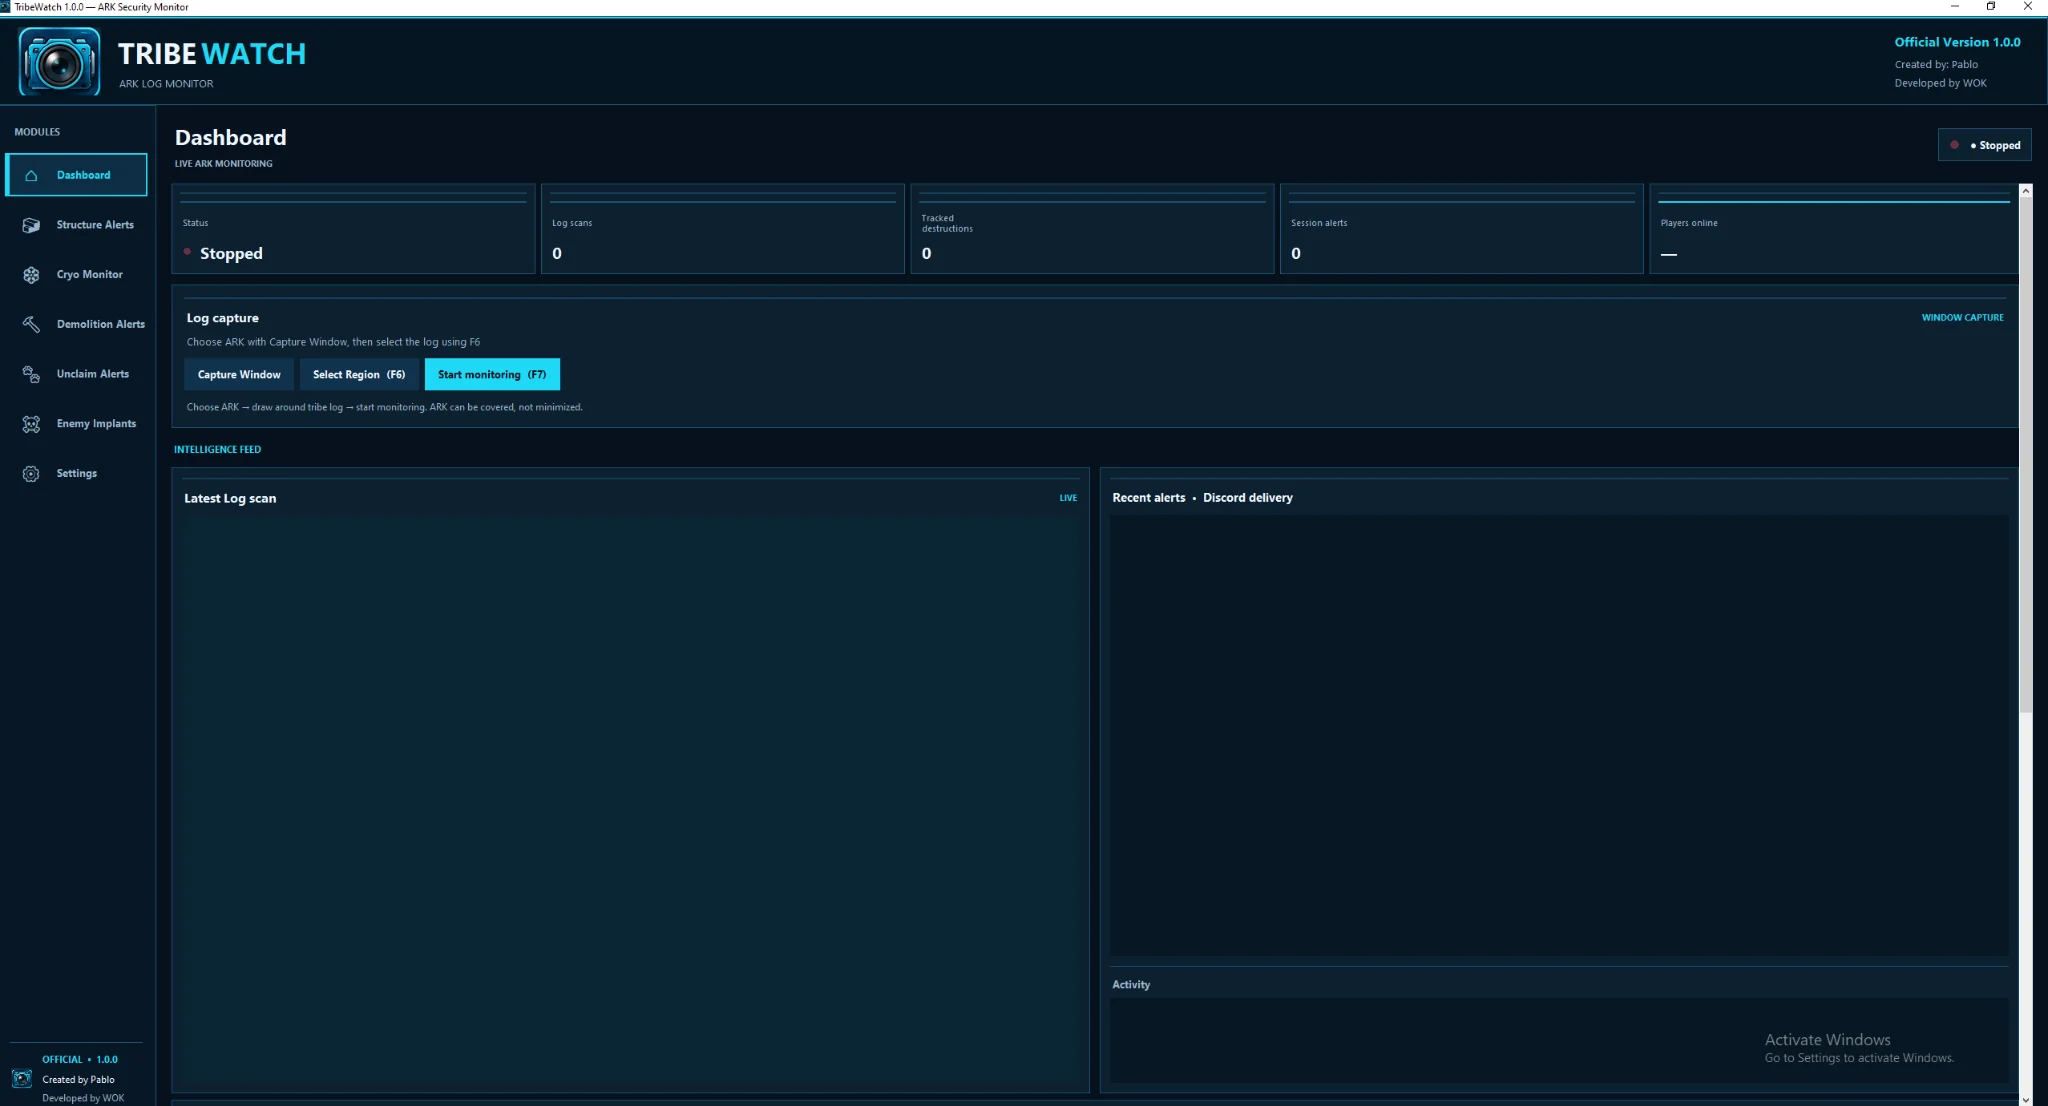Image resolution: width=2048 pixels, height=1106 pixels.
Task: Click the Demolition Alerts hammer icon
Action: tap(31, 324)
